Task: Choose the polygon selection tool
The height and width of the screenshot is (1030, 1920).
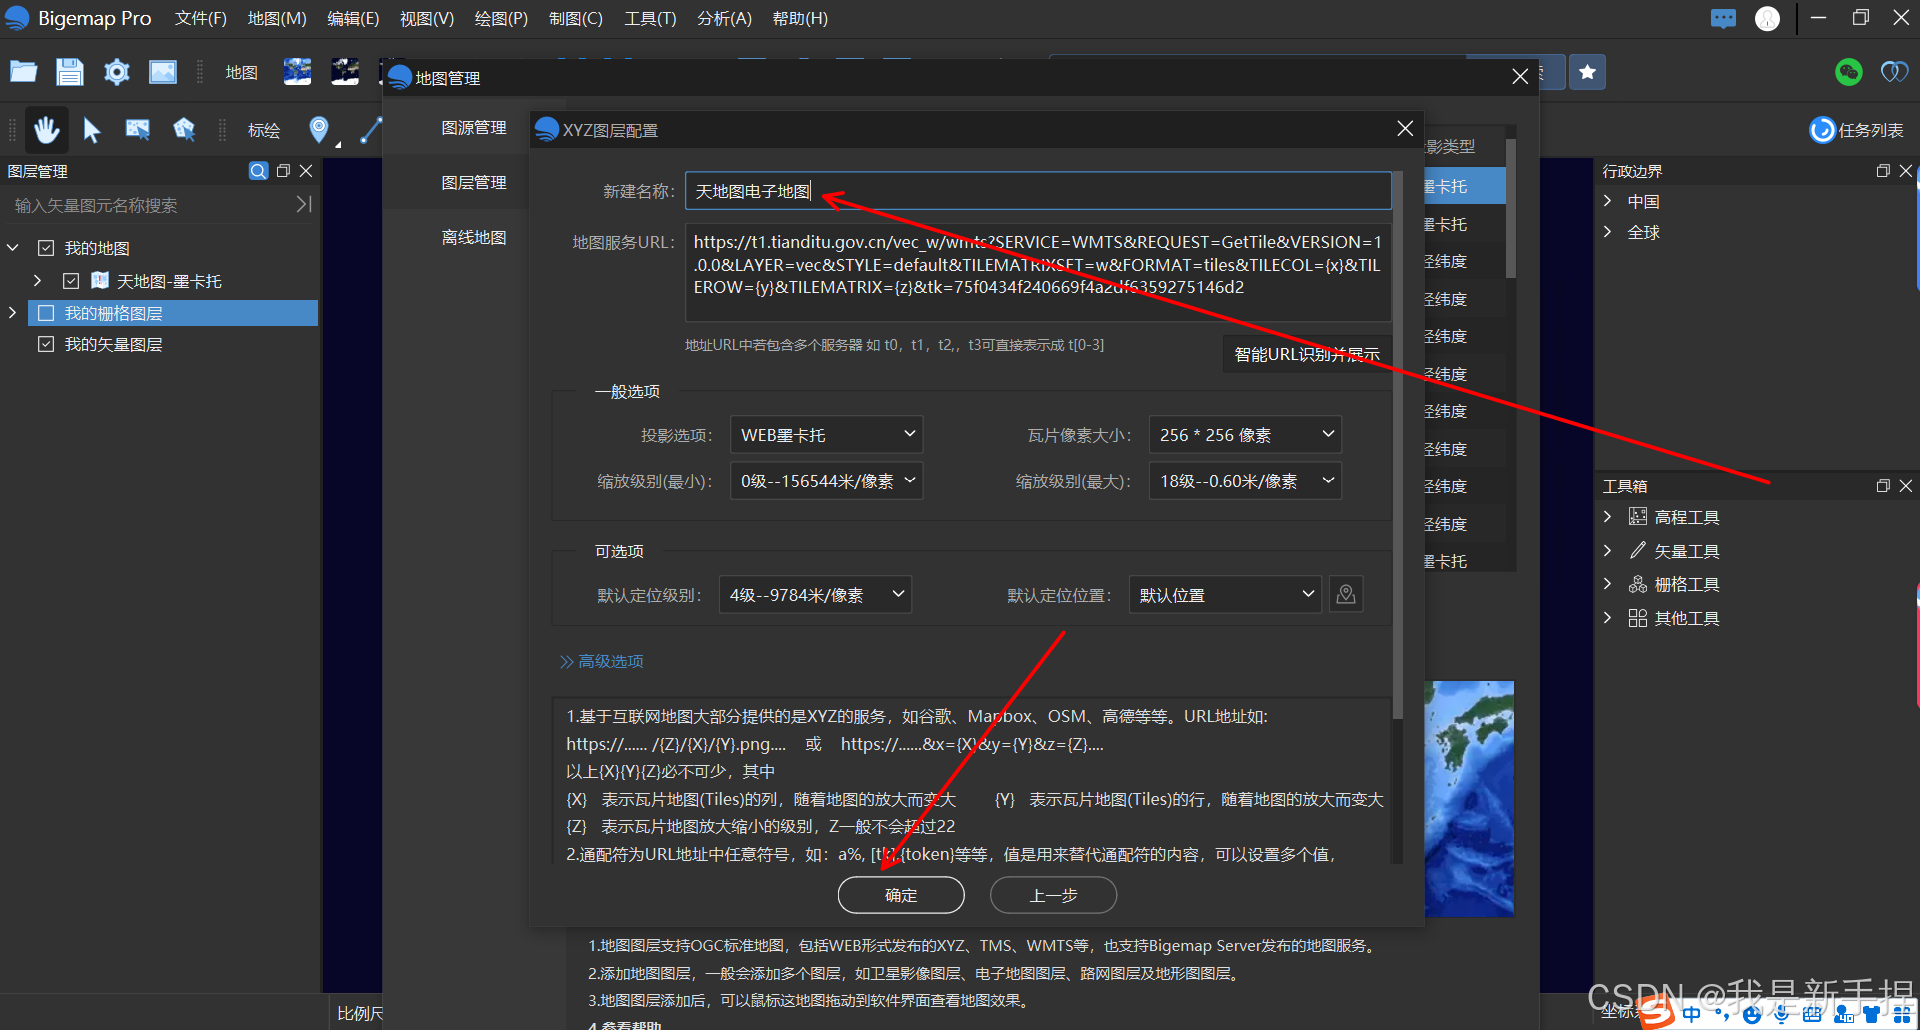Action: point(184,130)
